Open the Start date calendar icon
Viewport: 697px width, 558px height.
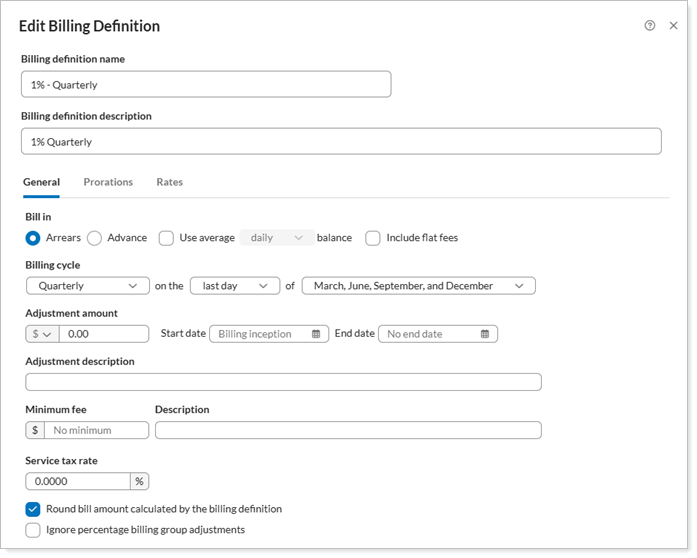316,334
